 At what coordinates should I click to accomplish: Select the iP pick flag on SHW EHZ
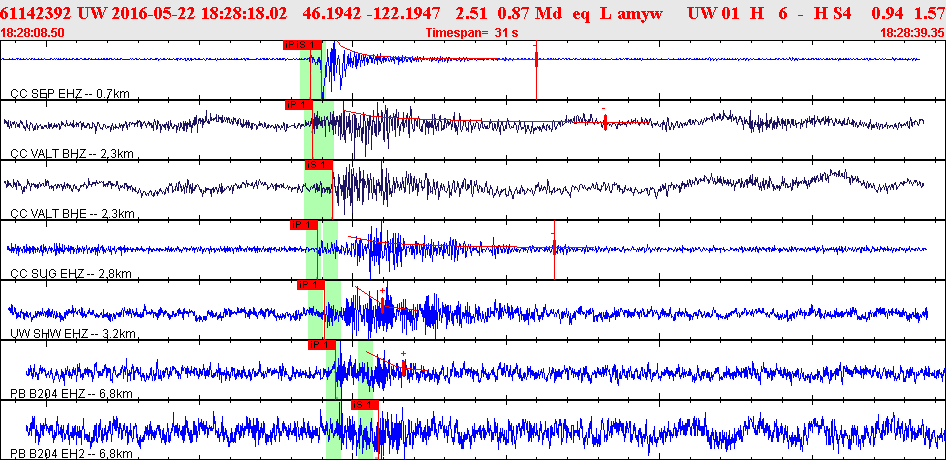click(311, 285)
